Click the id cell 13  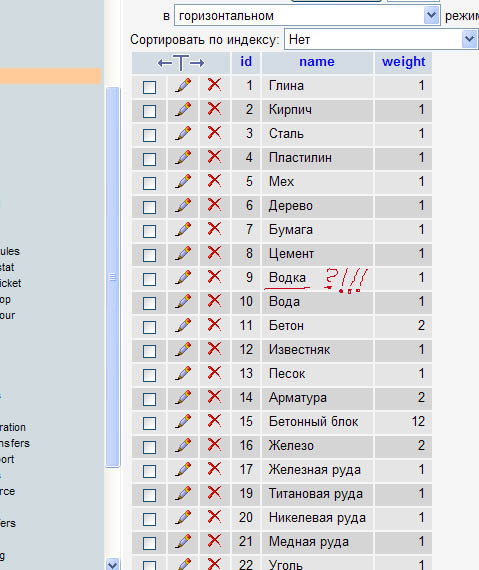[x=246, y=374]
